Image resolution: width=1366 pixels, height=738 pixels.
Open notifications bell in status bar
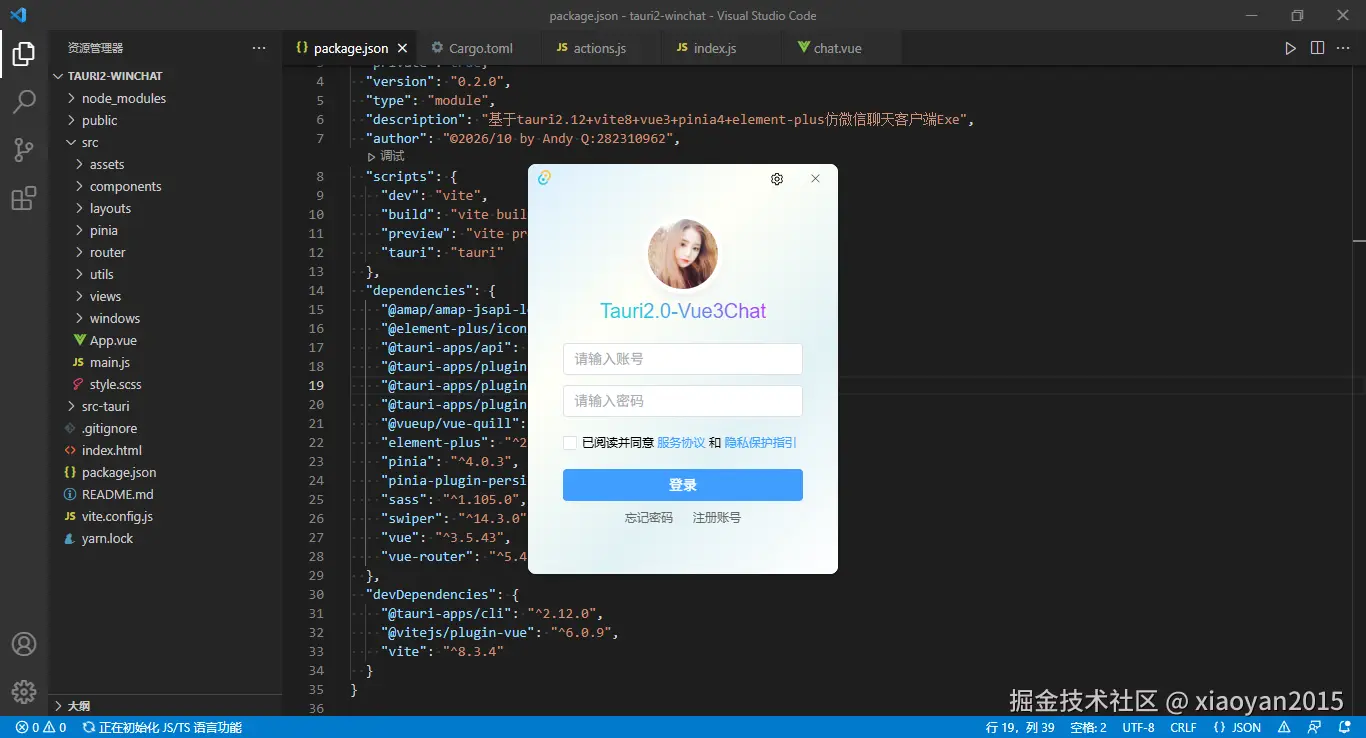(x=1343, y=728)
